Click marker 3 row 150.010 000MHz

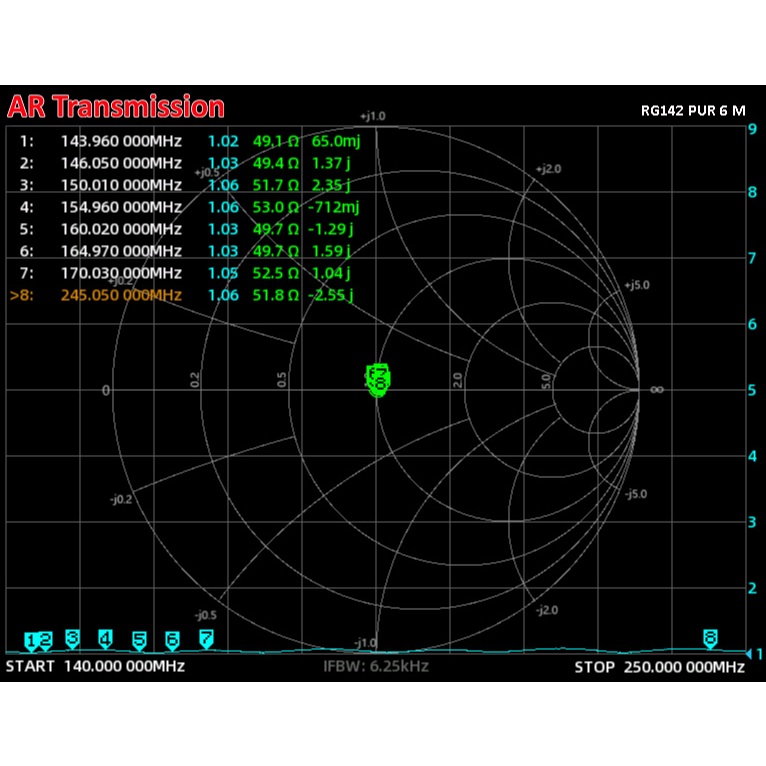pos(185,185)
